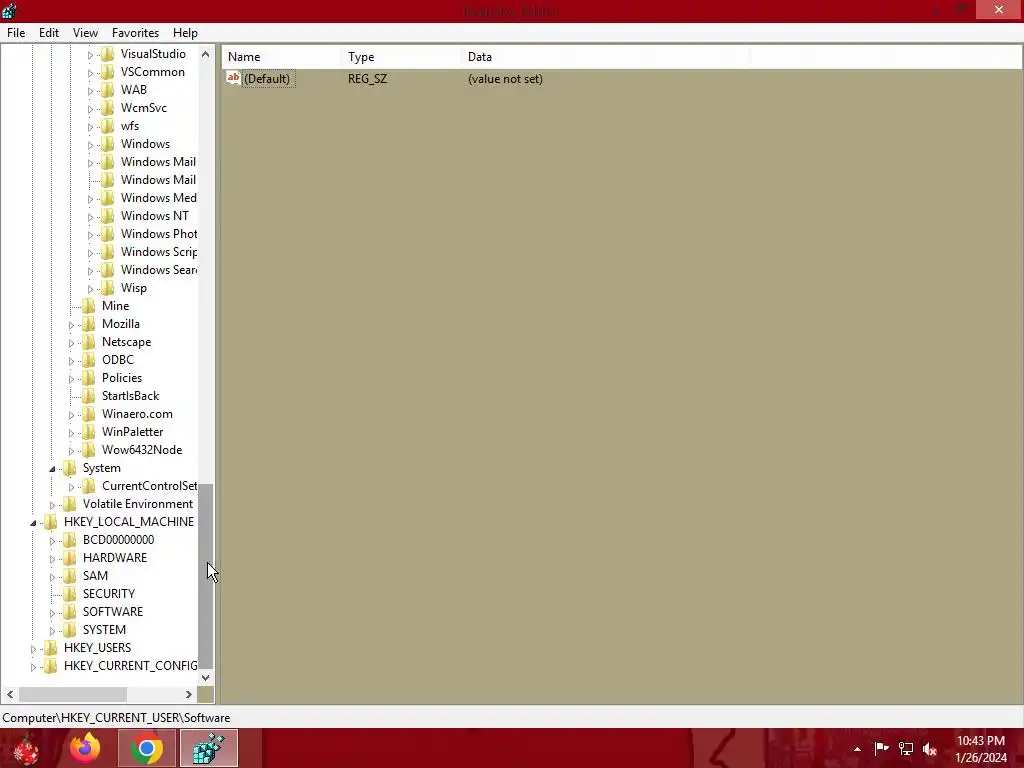Click the WAB key folder icon
1024x768 pixels.
click(x=108, y=89)
